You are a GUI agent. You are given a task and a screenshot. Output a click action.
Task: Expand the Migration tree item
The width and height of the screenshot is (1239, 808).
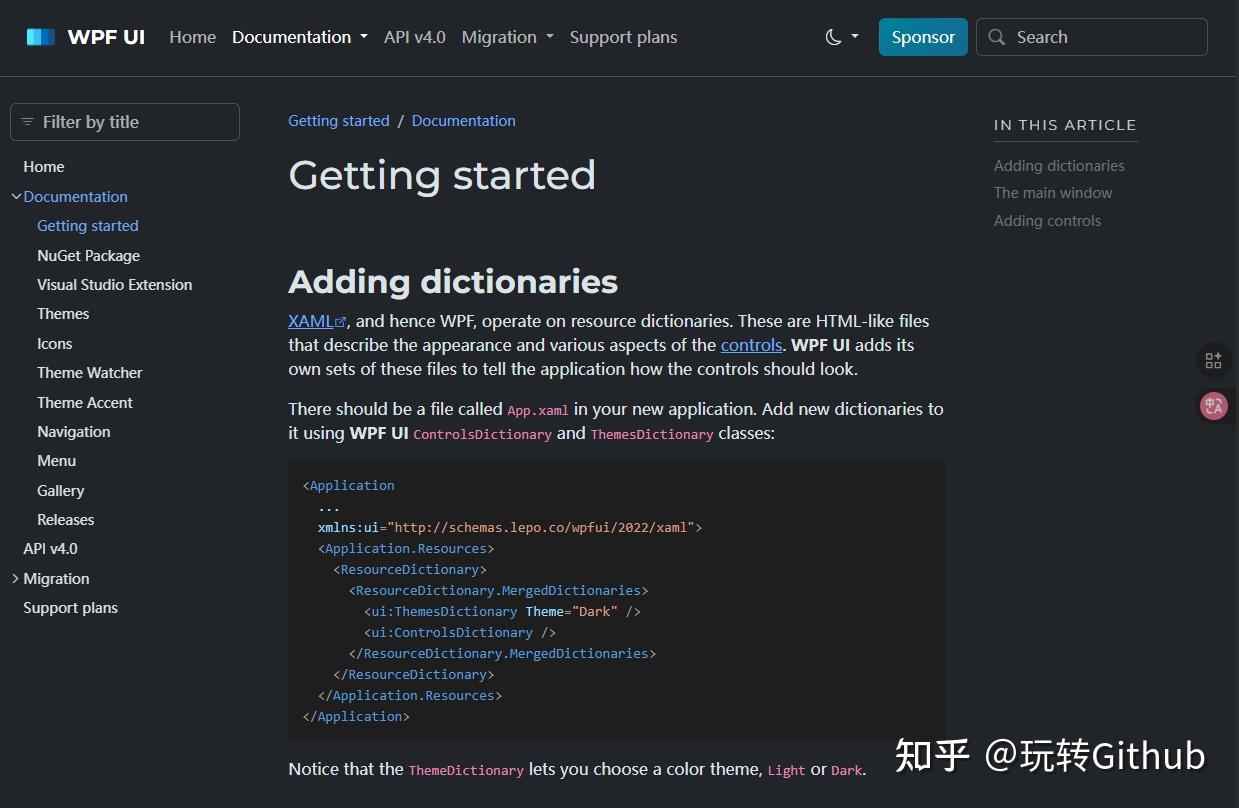point(16,579)
